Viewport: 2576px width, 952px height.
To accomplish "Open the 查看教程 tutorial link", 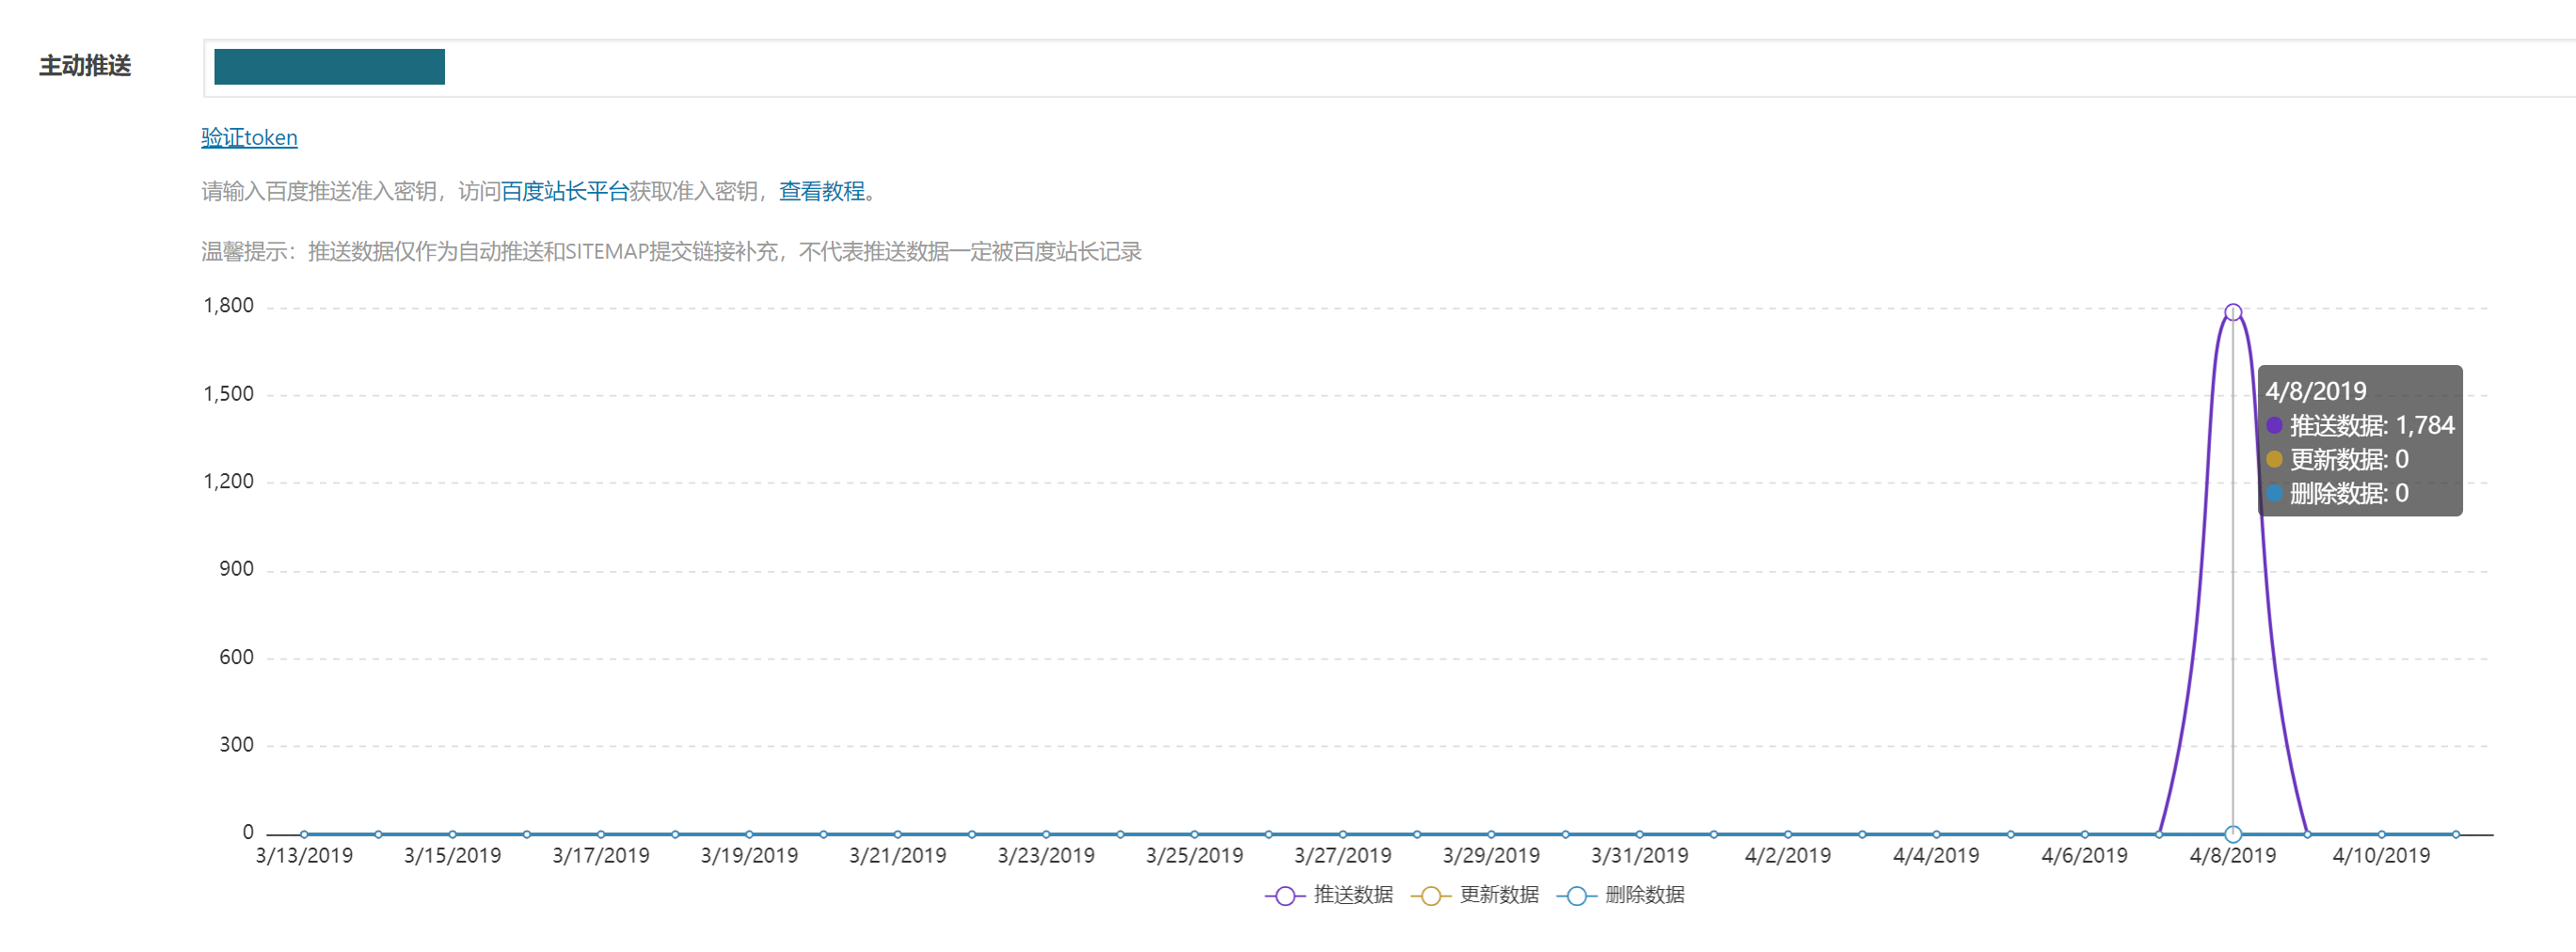I will (822, 191).
